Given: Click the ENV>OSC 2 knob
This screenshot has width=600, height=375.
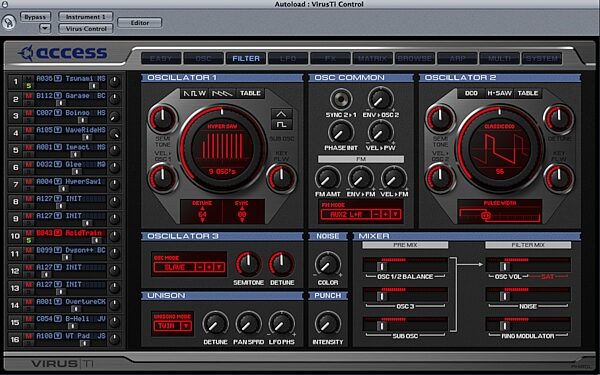Looking at the screenshot, I should (x=380, y=99).
